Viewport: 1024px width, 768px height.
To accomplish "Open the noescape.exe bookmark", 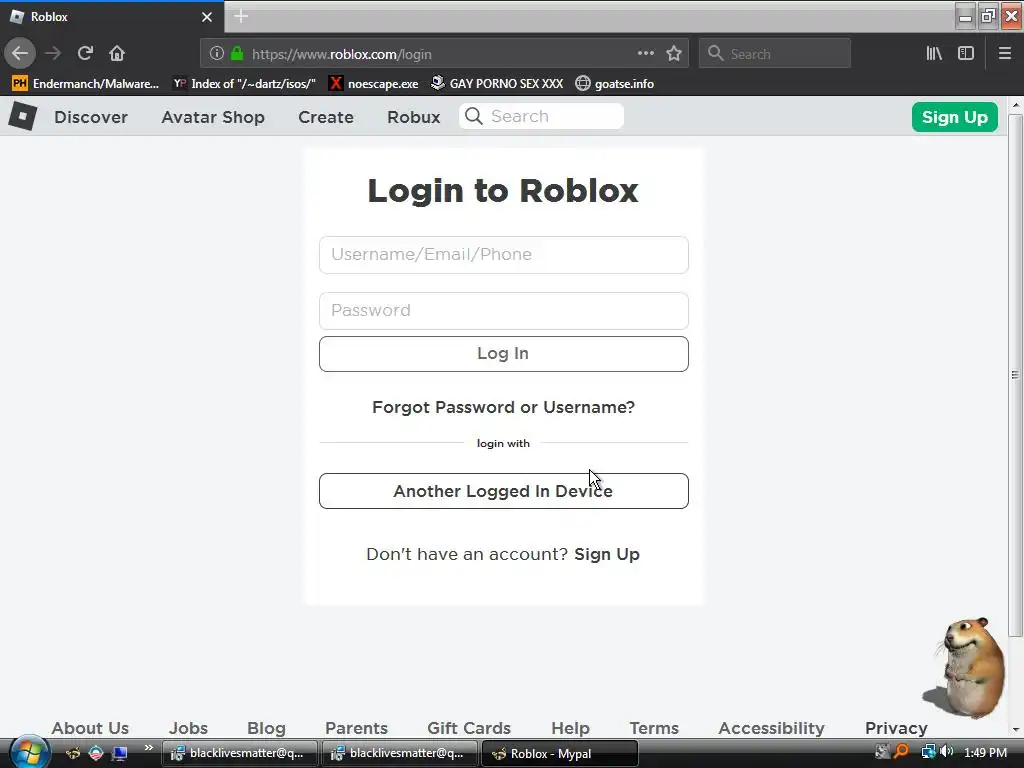I will click(x=374, y=84).
